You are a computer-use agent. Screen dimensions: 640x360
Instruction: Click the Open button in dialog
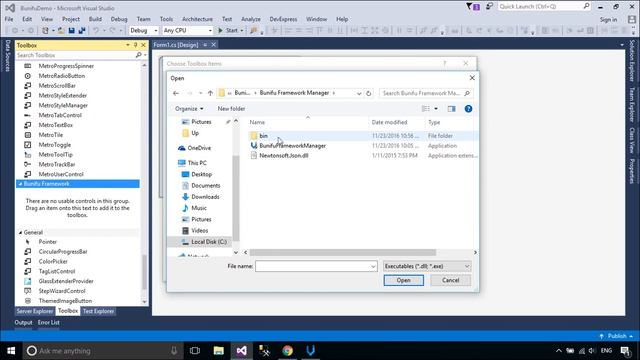point(403,280)
